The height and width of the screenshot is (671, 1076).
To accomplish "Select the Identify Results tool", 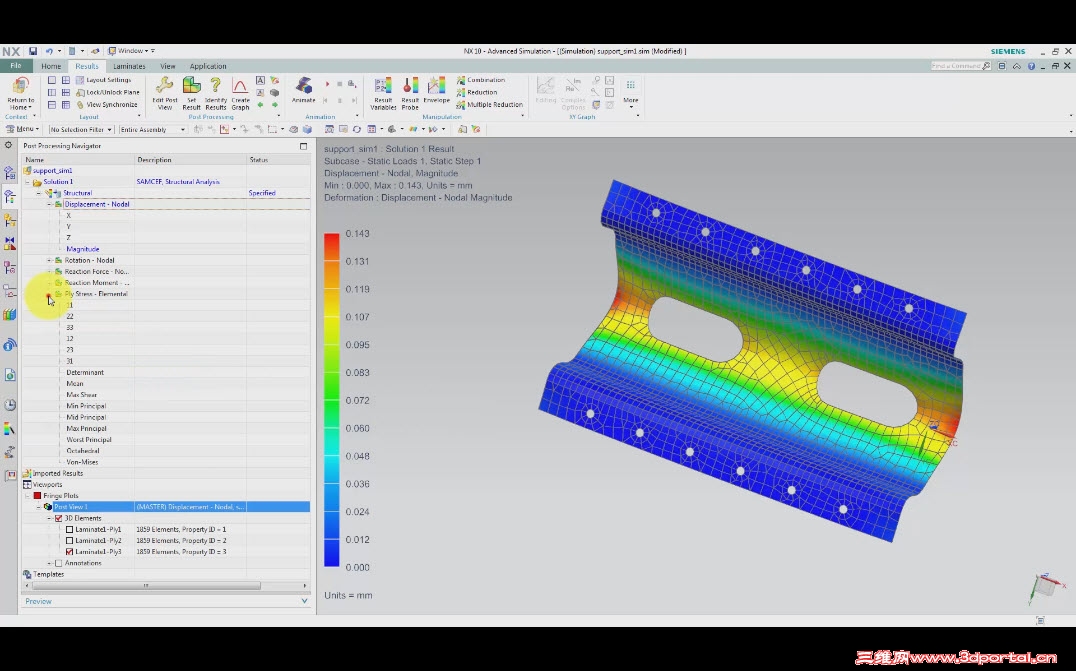I will tap(215, 93).
